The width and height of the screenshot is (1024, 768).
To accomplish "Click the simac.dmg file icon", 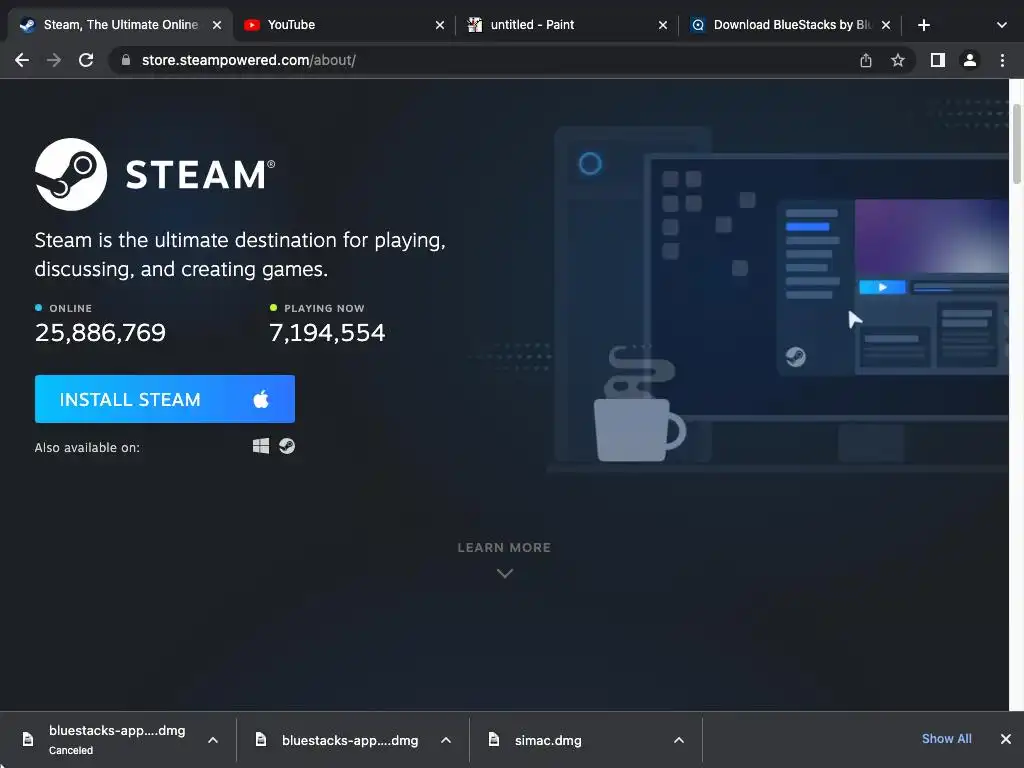I will pos(494,739).
